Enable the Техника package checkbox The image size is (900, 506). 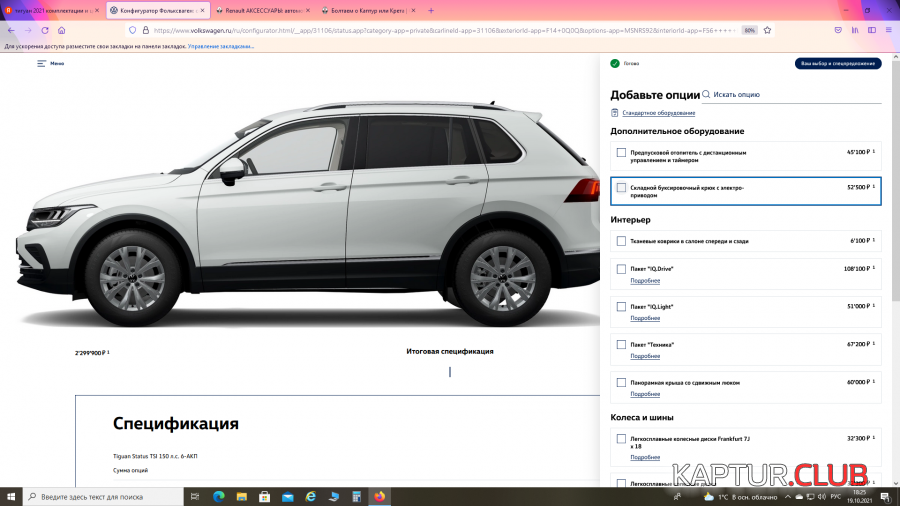click(x=621, y=345)
